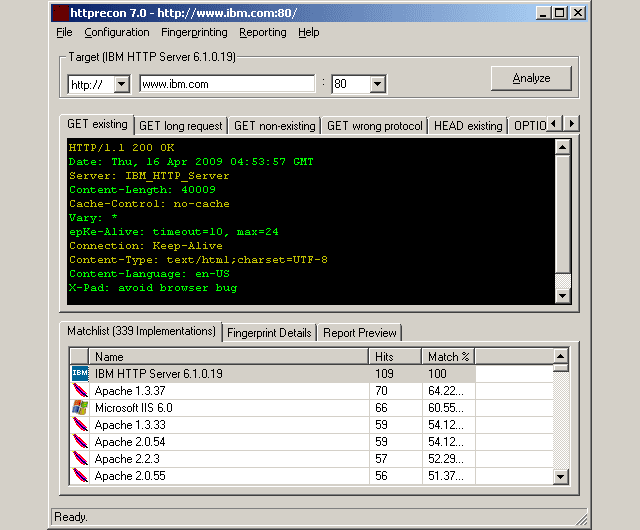Start the scan with the Analyze button
The image size is (640, 530).
click(531, 78)
